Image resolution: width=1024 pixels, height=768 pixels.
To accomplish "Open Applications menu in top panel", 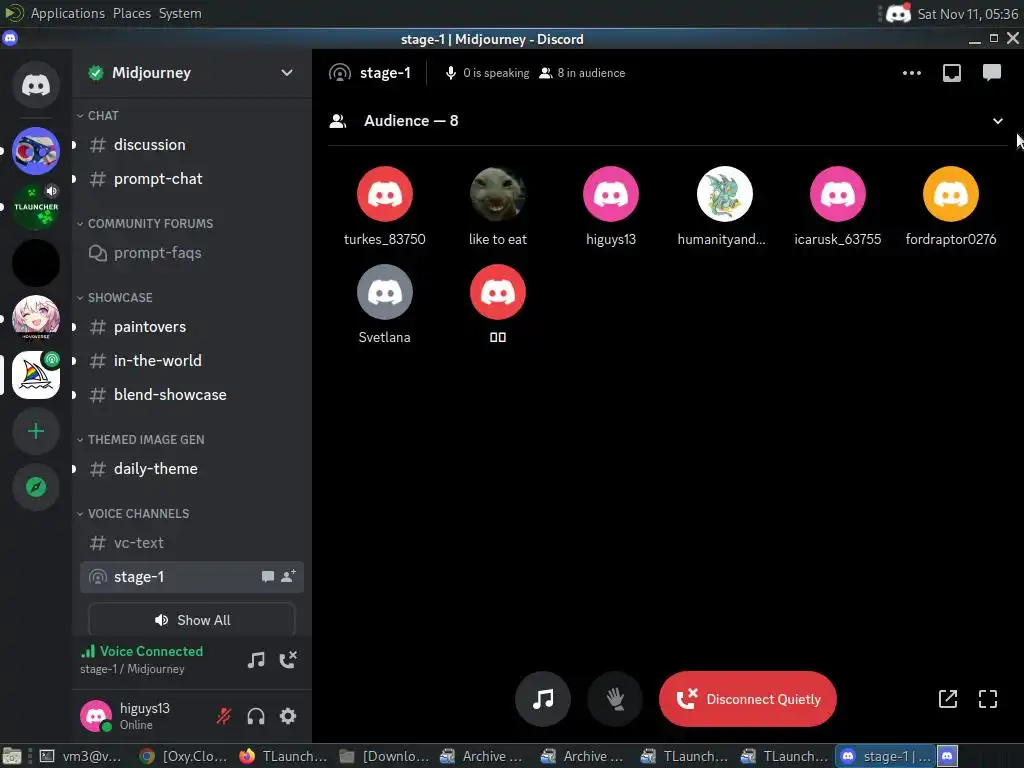I will pos(67,13).
